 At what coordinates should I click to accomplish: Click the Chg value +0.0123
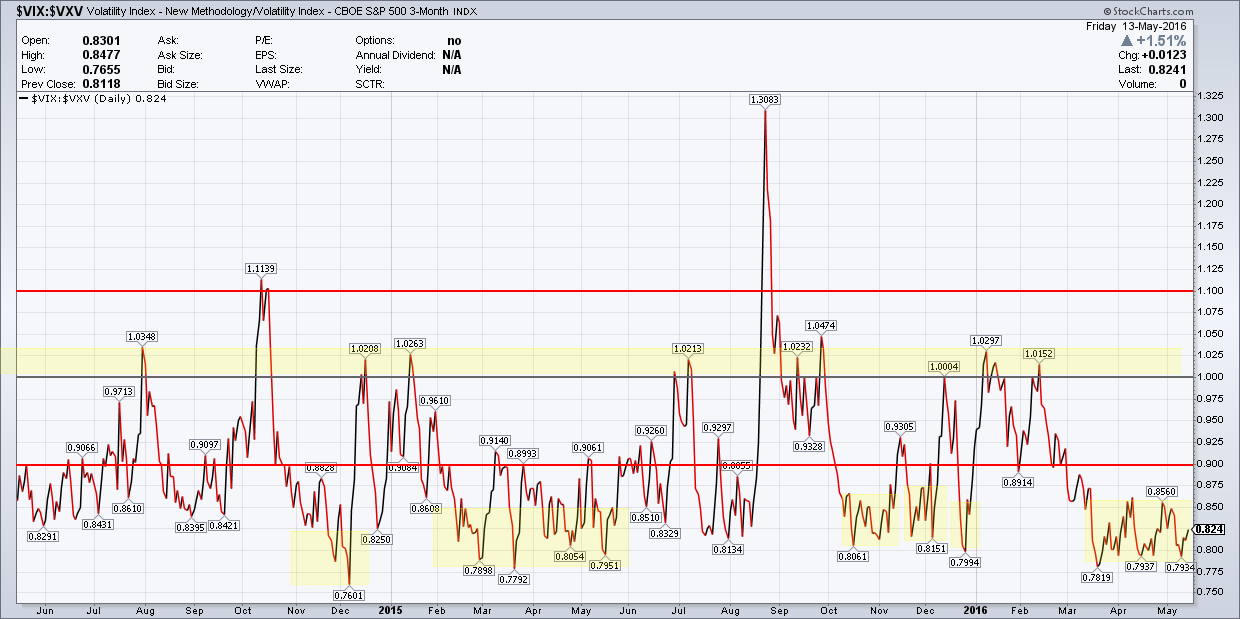point(1164,56)
